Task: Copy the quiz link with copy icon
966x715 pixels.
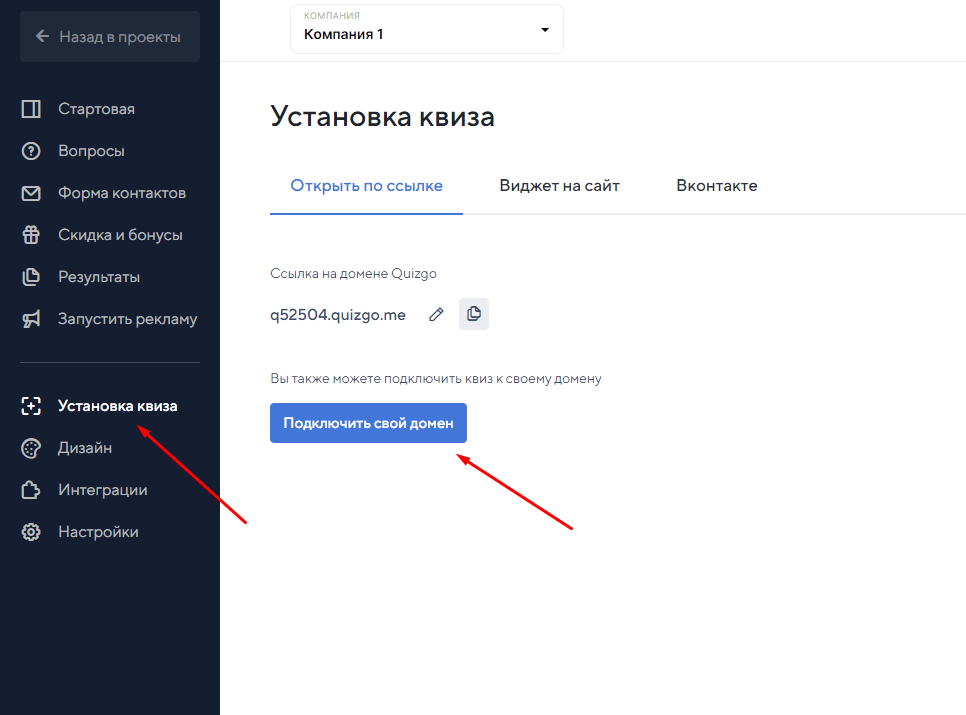Action: tap(474, 314)
